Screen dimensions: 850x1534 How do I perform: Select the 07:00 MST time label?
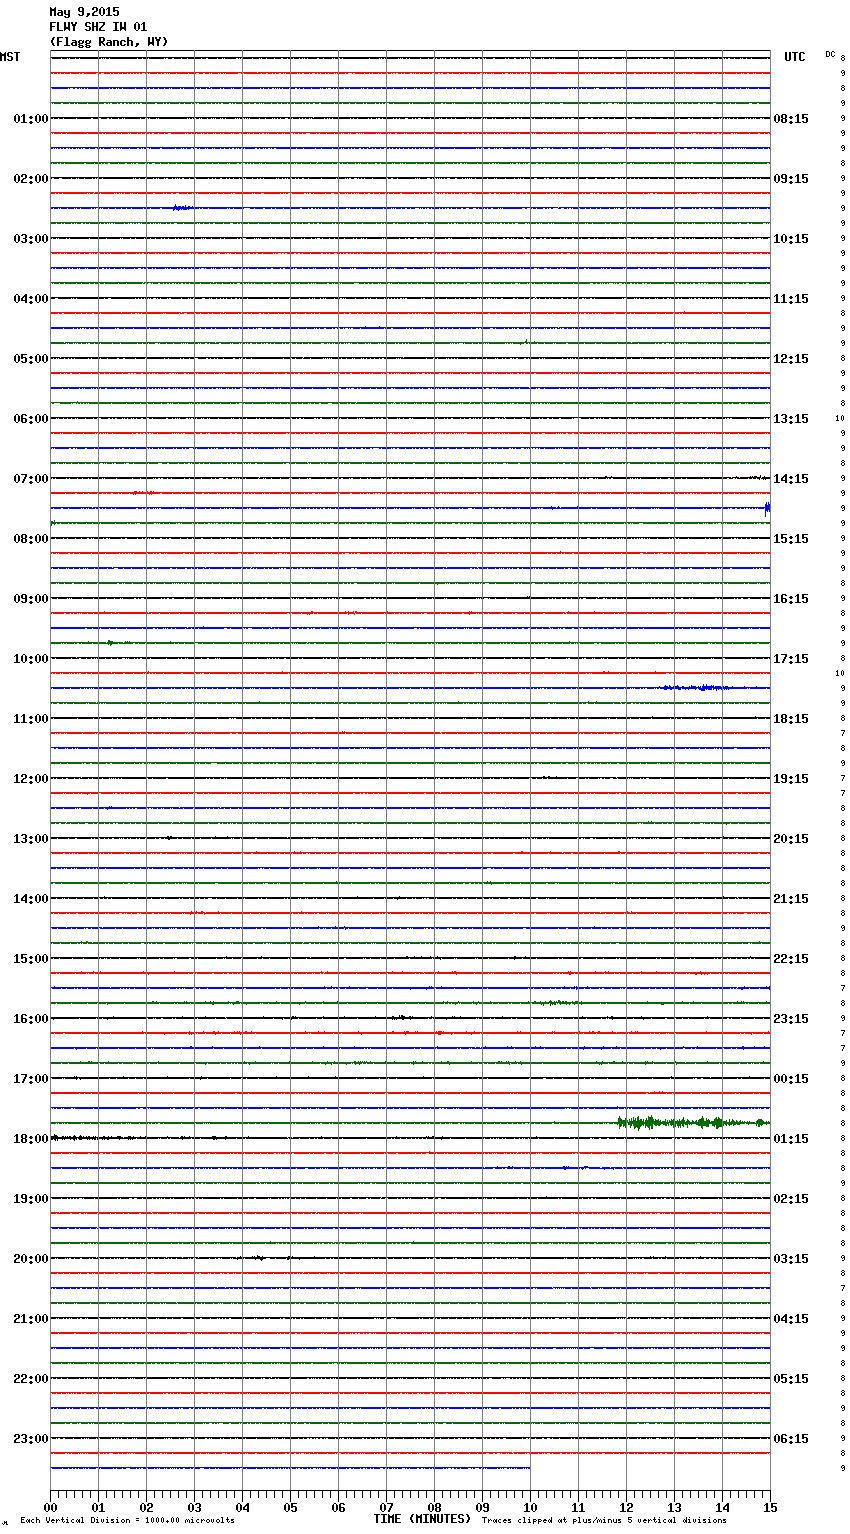pyautogui.click(x=31, y=479)
